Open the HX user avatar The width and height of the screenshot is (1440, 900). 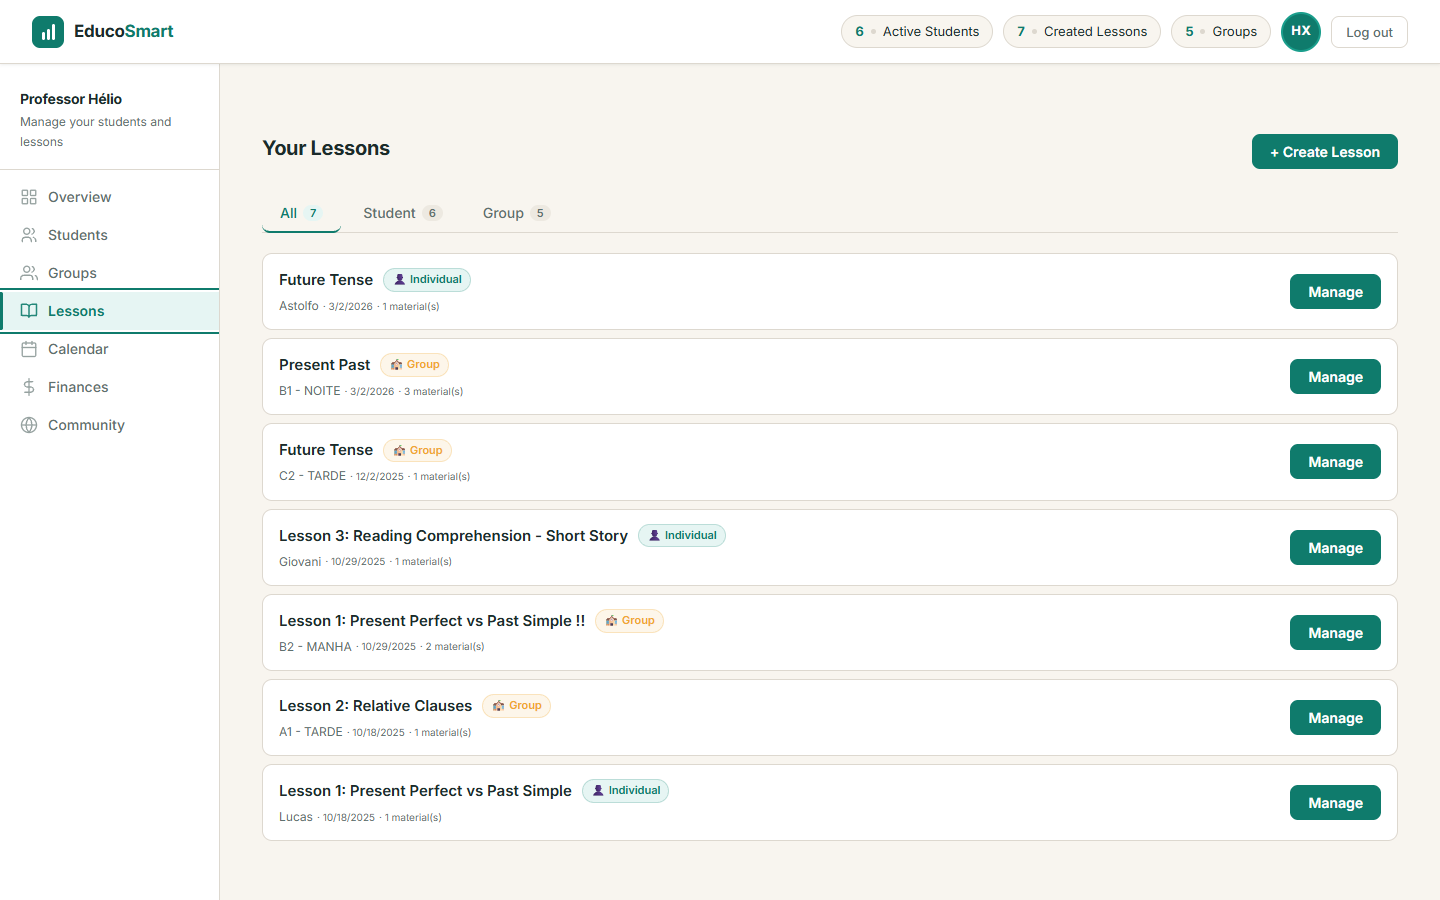click(x=1300, y=32)
